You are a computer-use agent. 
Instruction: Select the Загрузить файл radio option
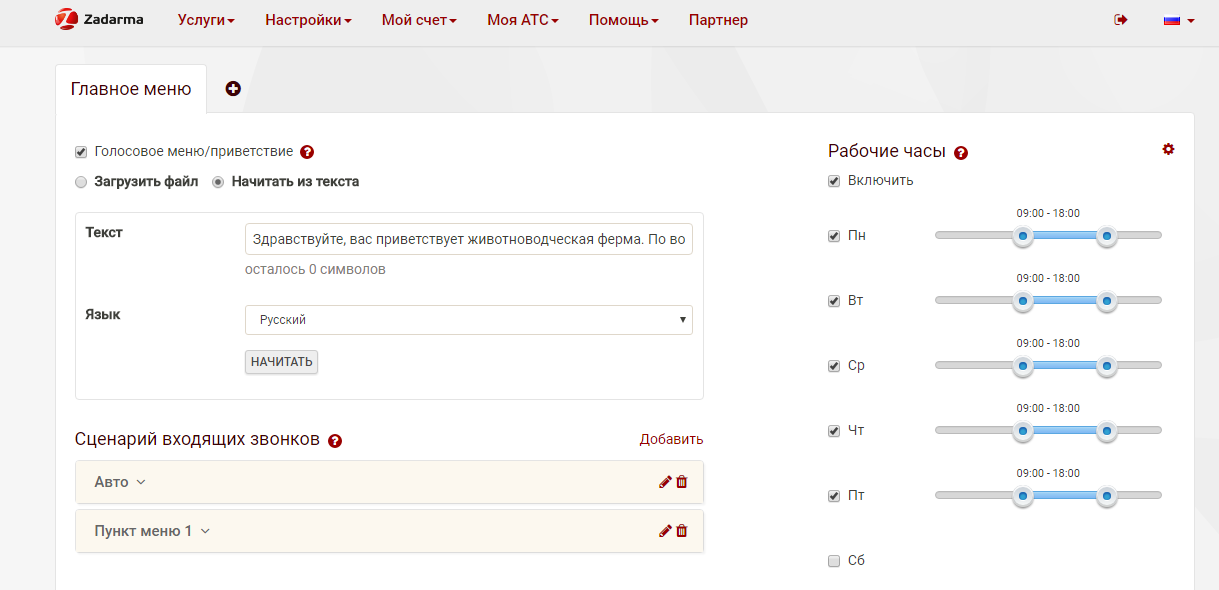(x=81, y=182)
